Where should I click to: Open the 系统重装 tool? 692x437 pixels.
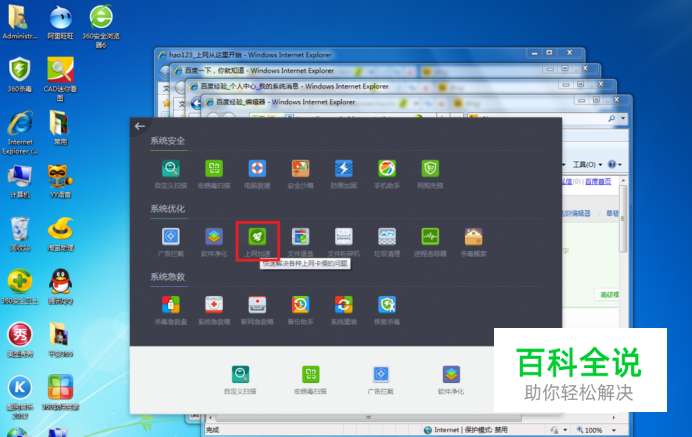click(344, 310)
